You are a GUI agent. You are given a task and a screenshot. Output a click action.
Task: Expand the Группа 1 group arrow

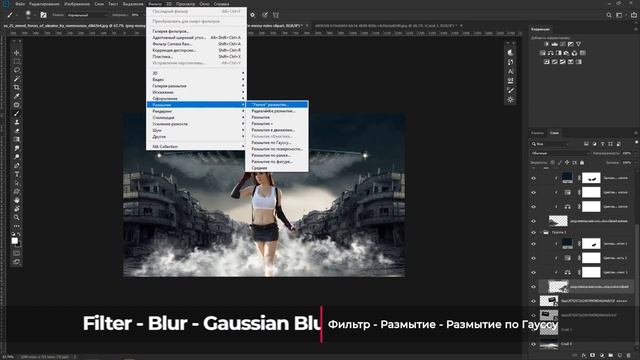tap(540, 232)
